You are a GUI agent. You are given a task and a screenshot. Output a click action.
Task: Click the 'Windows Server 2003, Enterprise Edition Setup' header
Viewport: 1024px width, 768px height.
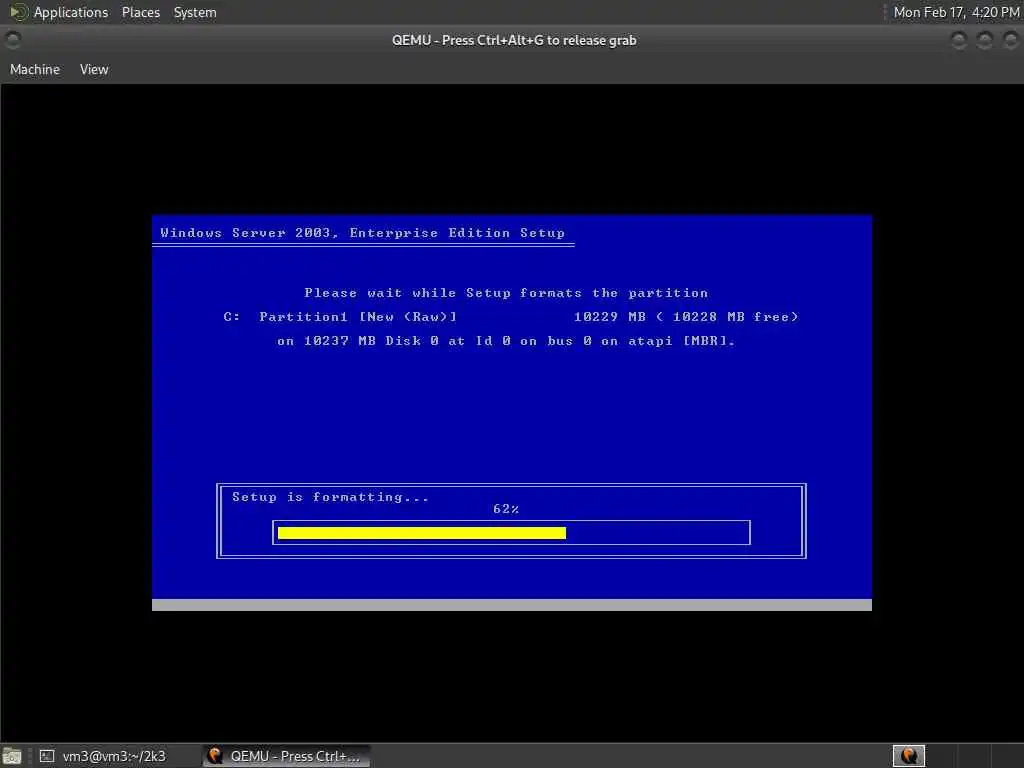(362, 233)
